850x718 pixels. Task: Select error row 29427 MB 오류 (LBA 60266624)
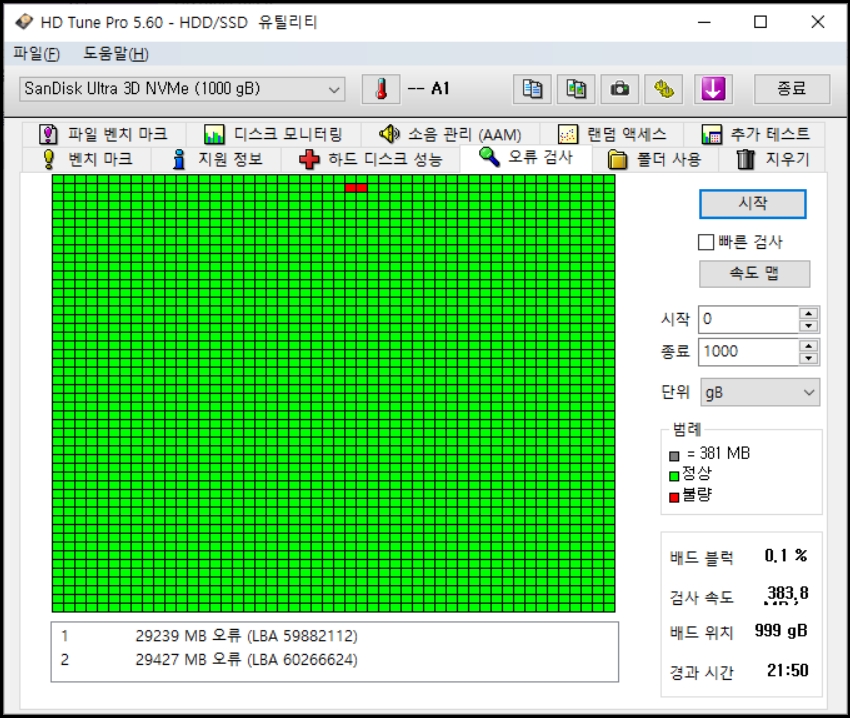click(334, 660)
